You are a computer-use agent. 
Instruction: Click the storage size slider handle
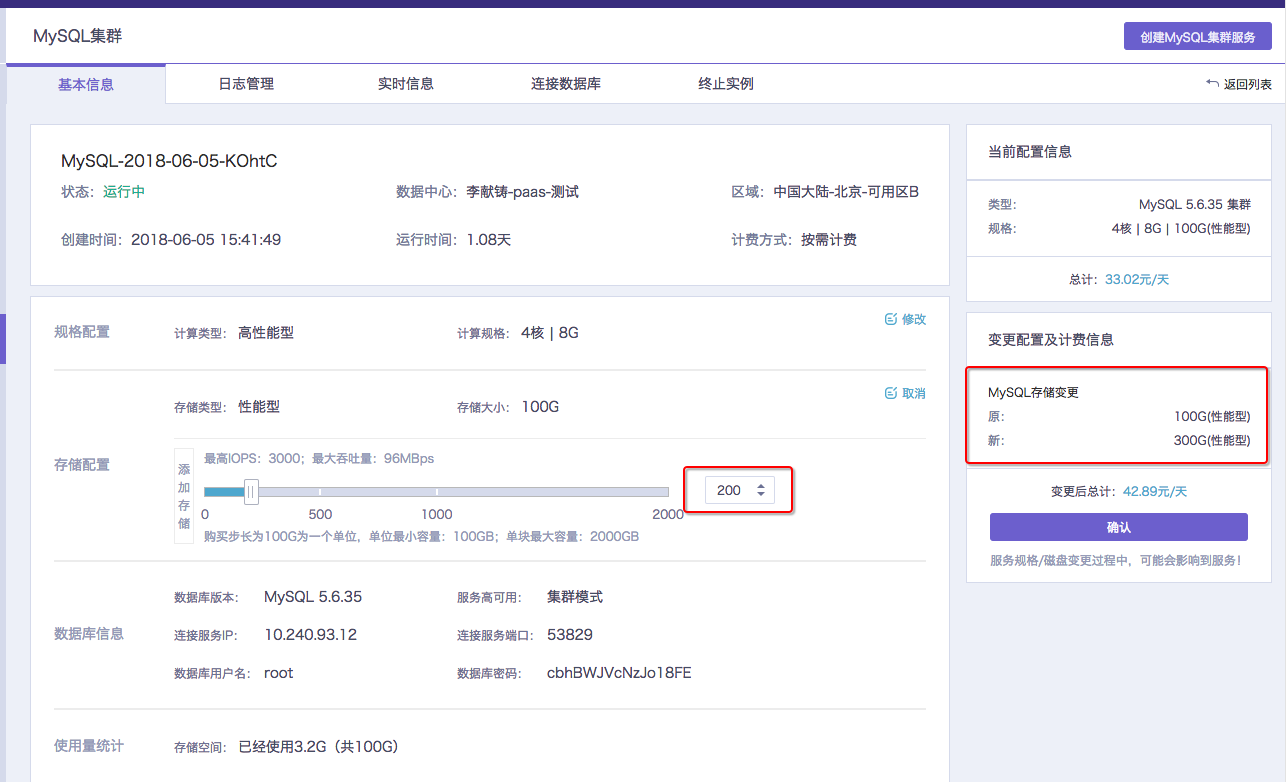click(x=252, y=491)
